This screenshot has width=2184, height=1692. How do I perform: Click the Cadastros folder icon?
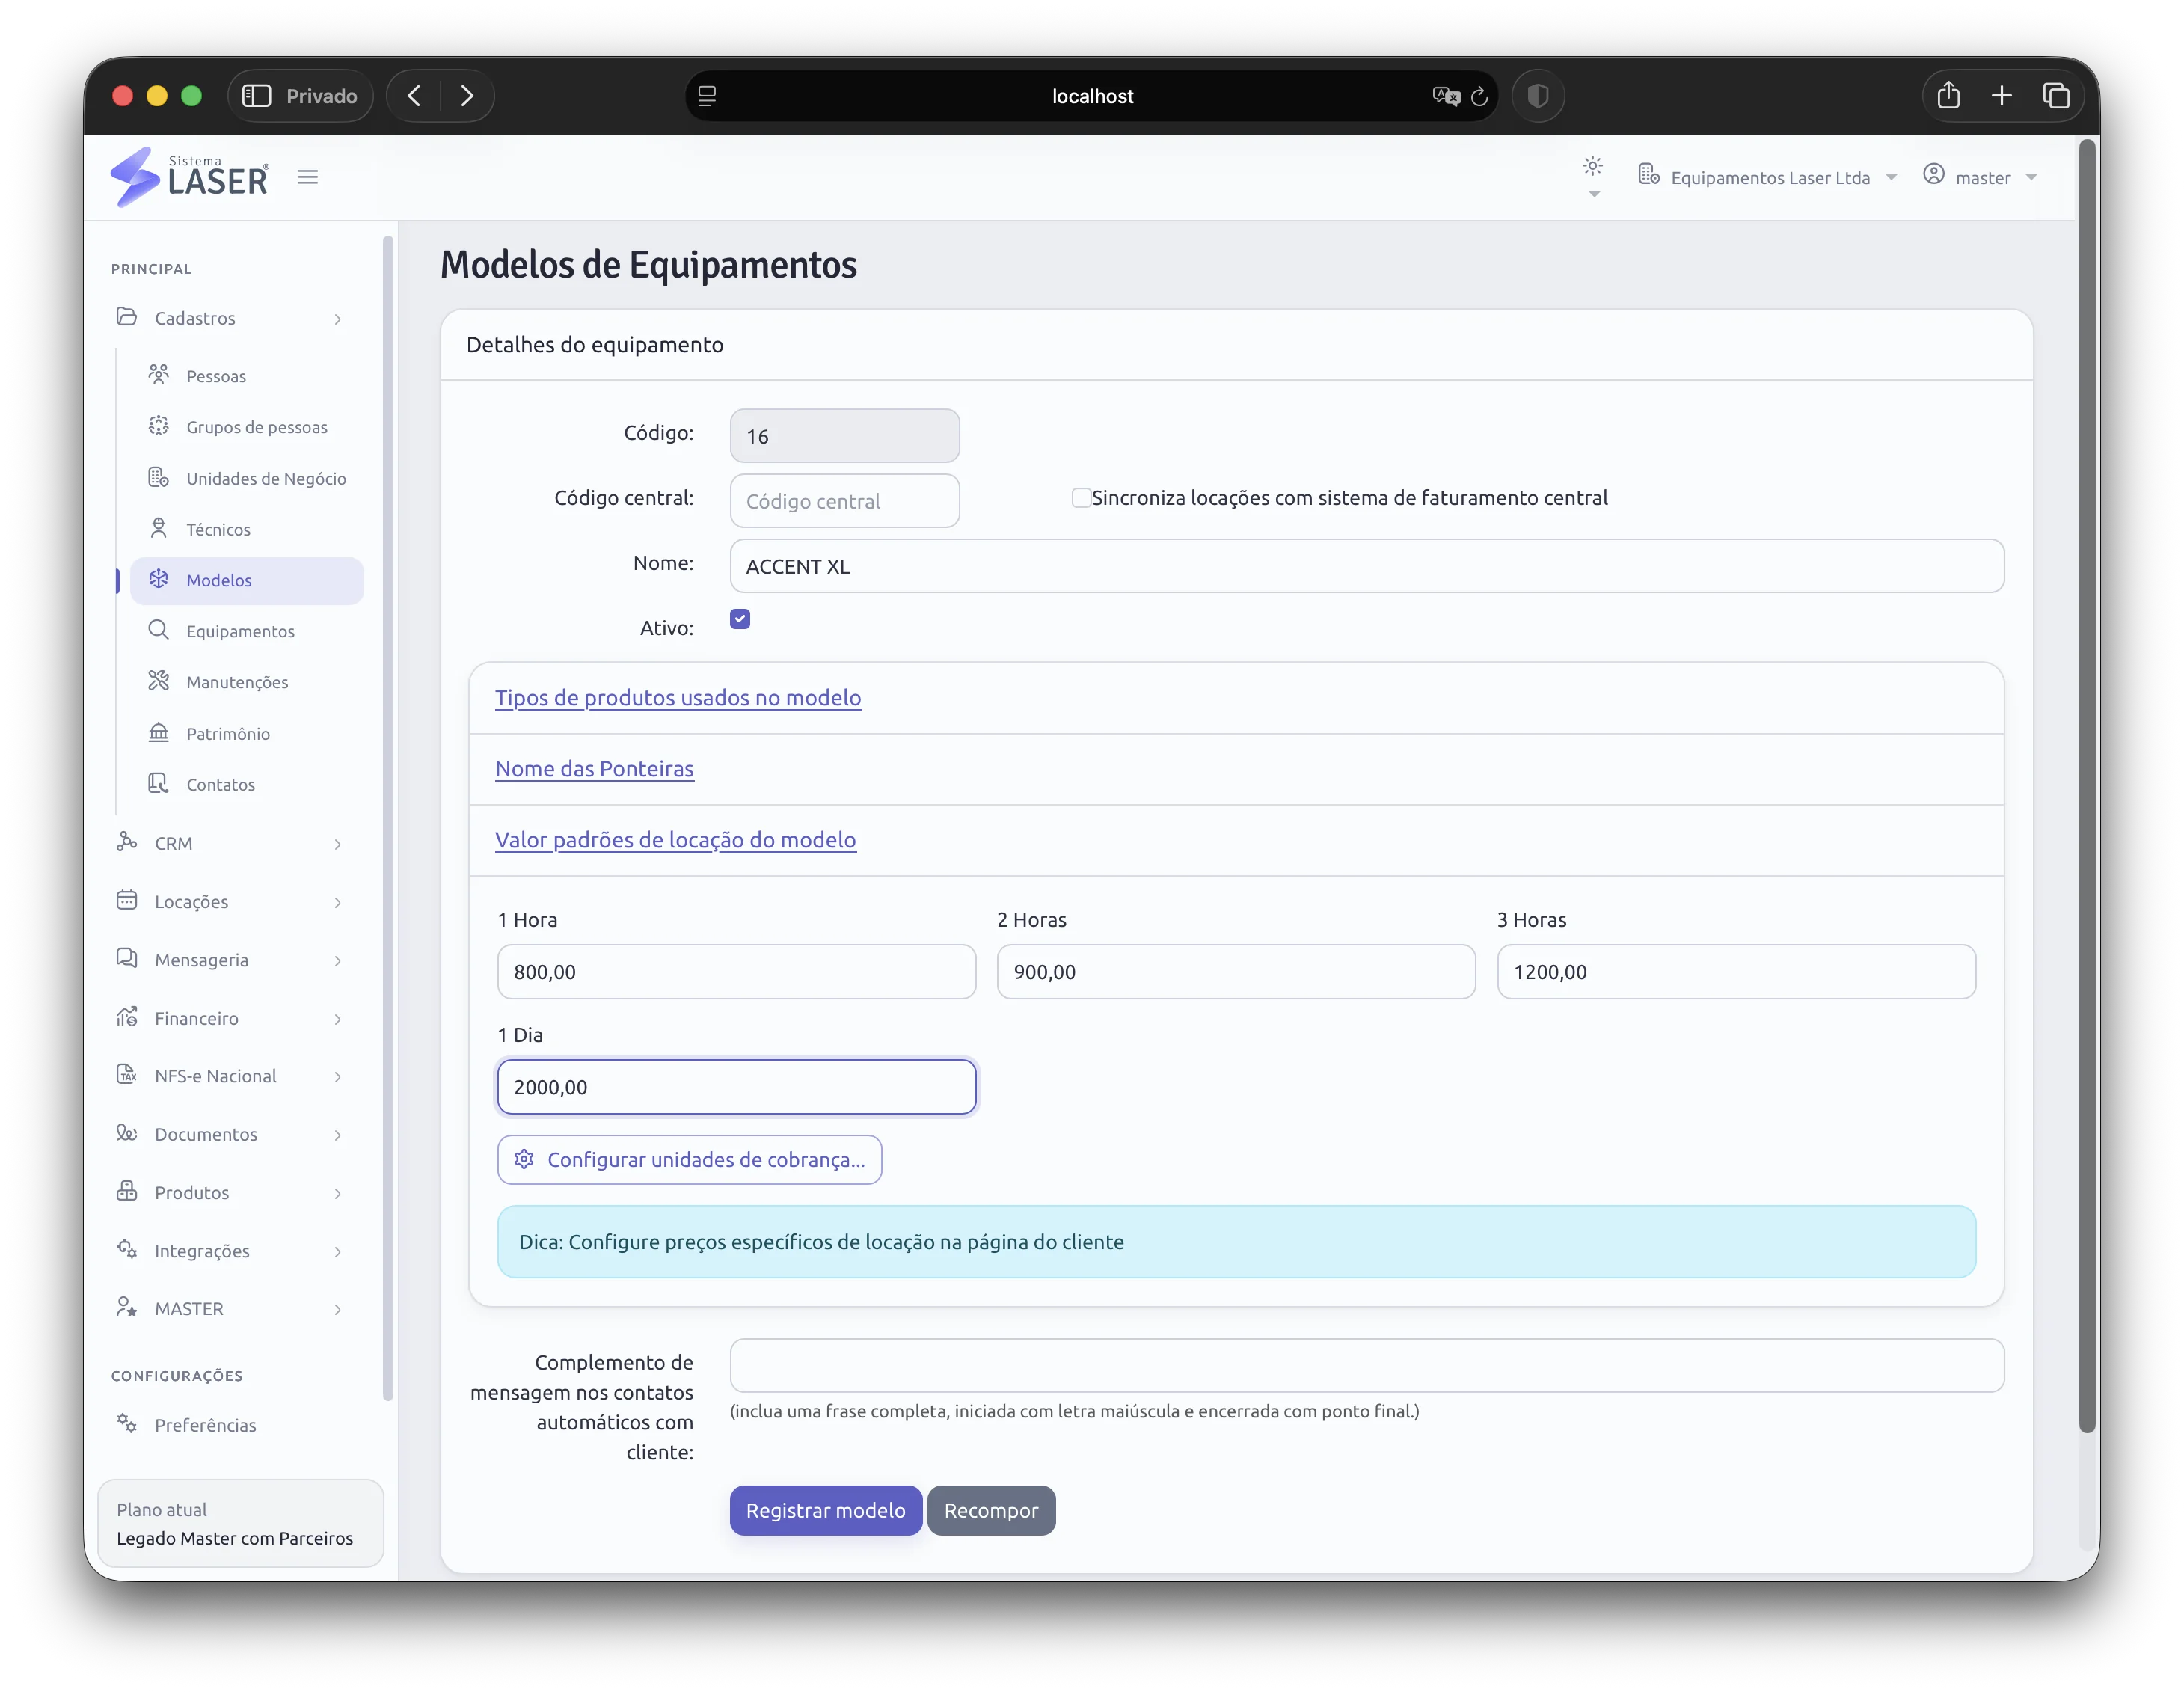[x=127, y=317]
